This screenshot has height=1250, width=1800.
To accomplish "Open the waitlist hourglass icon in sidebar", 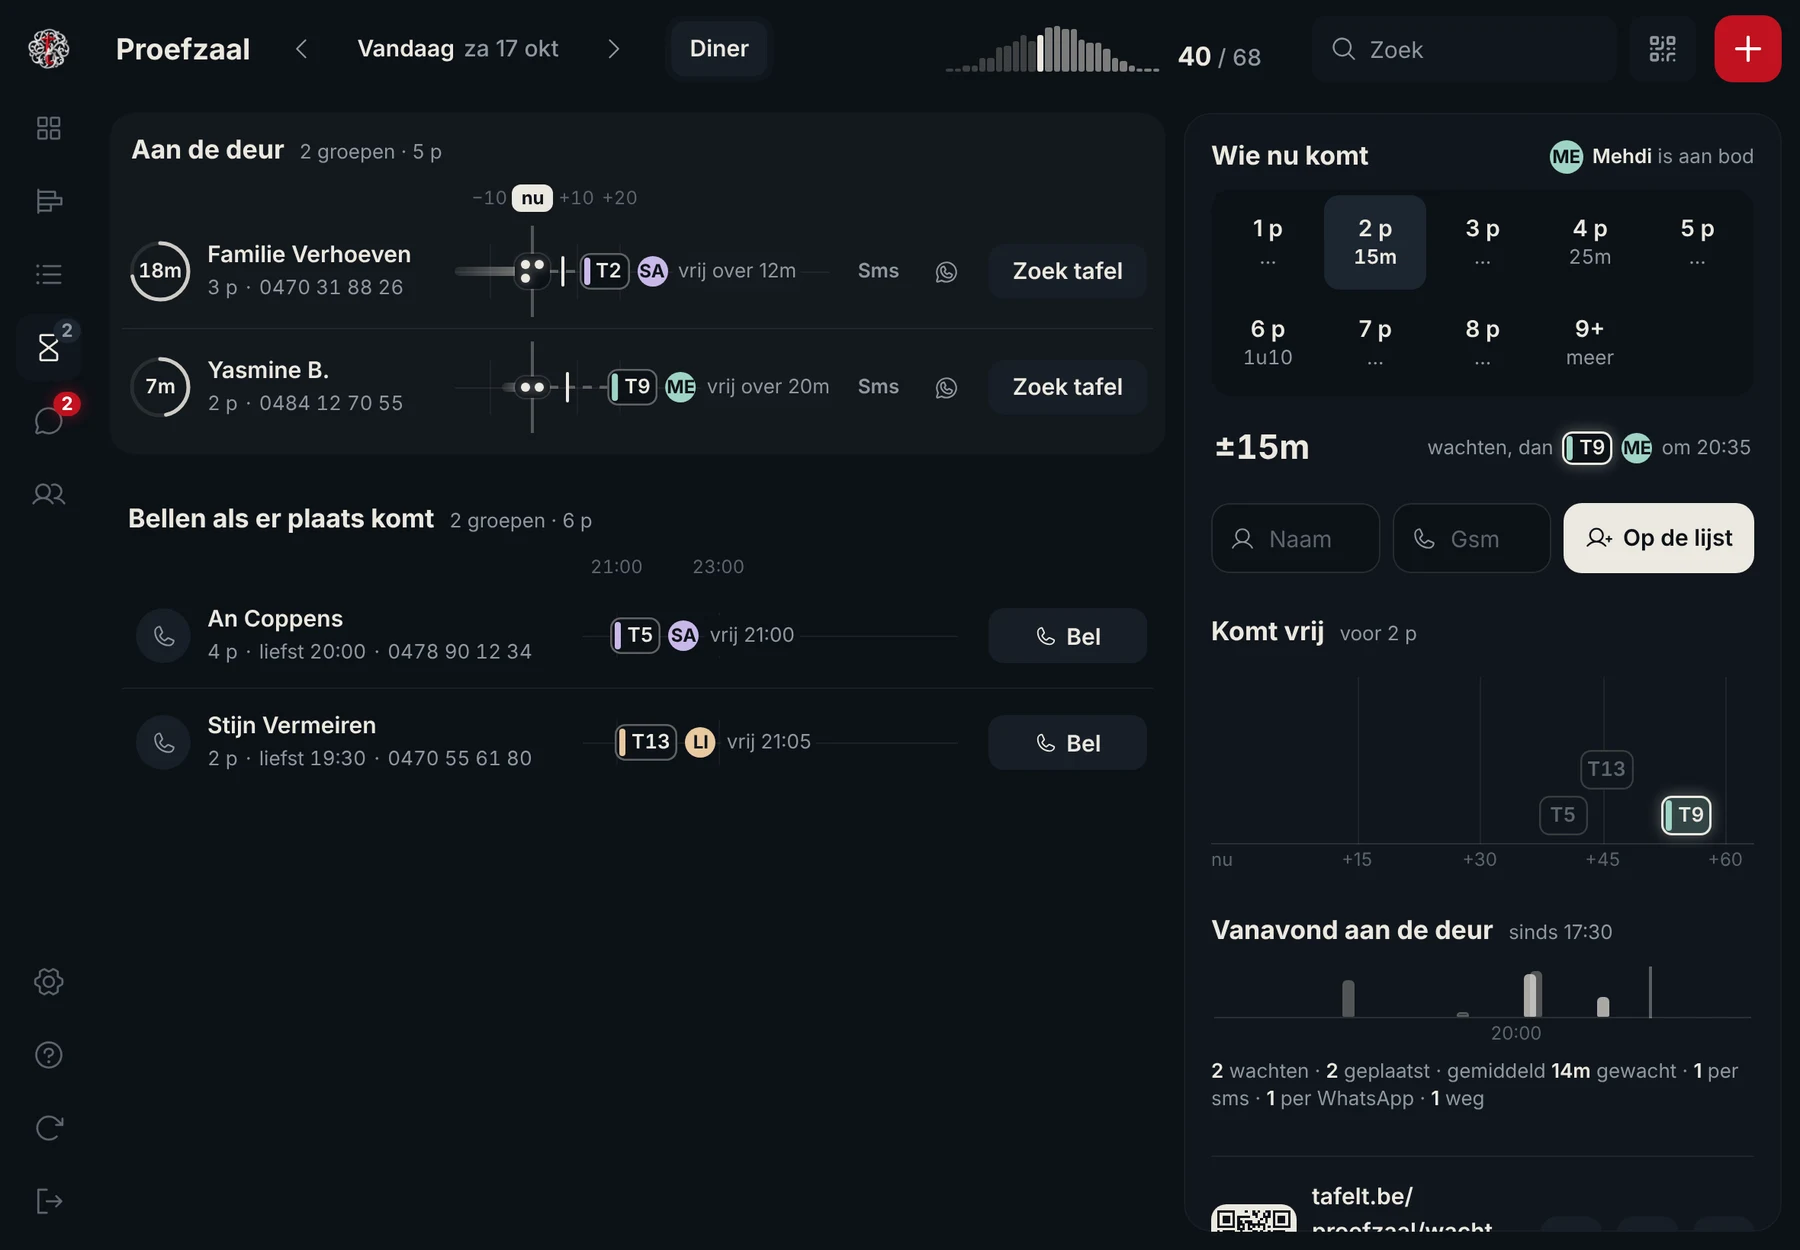I will point(48,347).
